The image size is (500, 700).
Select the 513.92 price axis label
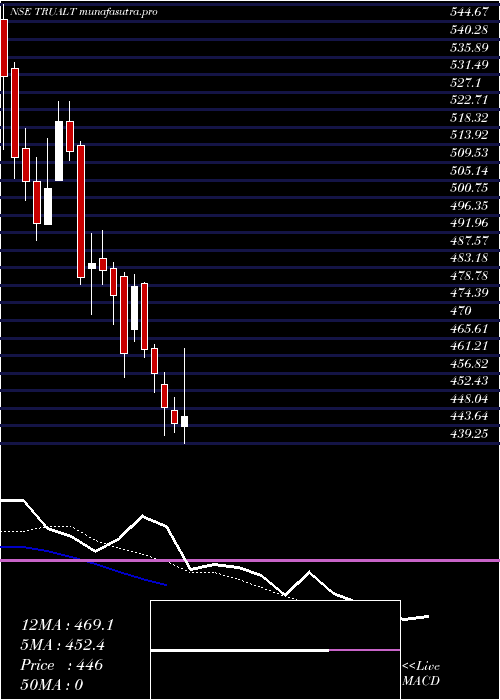point(469,135)
